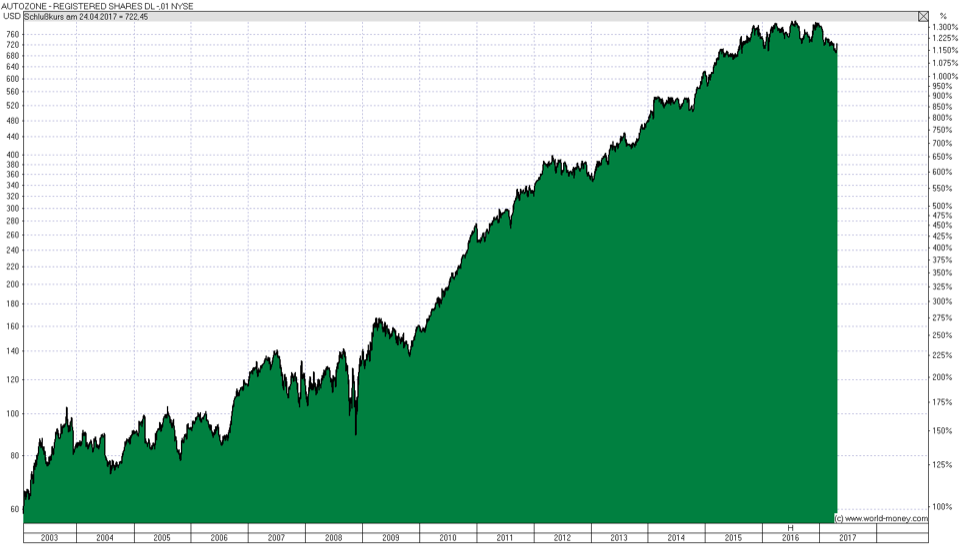Screen dimensions: 960x545
Task: Click the 2004 year cell on the time axis
Action: 105,538
